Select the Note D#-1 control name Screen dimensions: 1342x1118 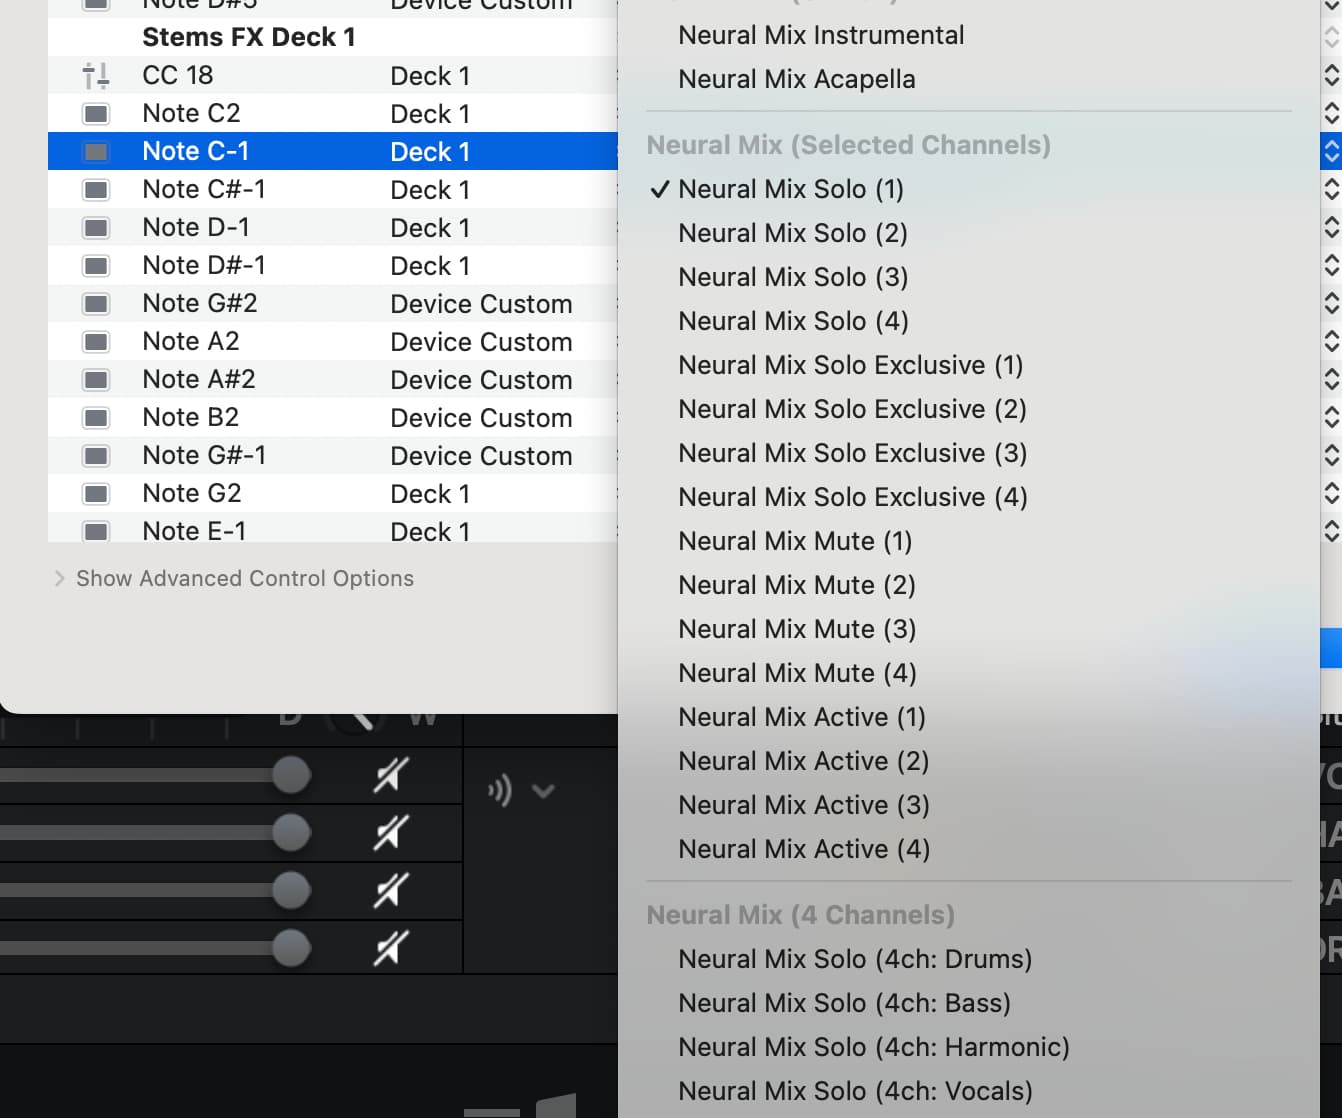[x=204, y=265]
